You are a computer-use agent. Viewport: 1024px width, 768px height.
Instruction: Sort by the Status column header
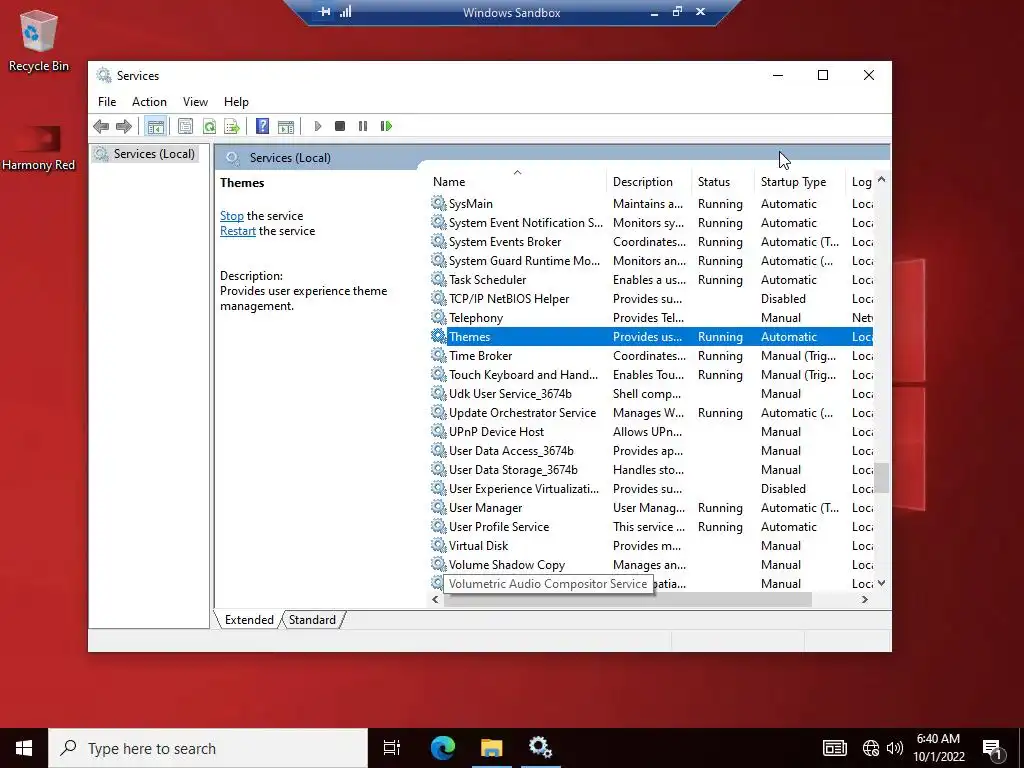click(723, 182)
